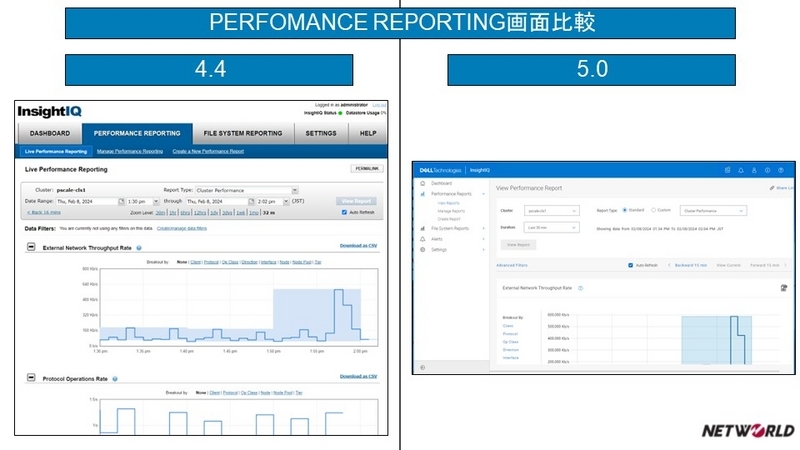This screenshot has height=450, width=800.
Task: Click the Share Link icon
Action: tap(772, 188)
